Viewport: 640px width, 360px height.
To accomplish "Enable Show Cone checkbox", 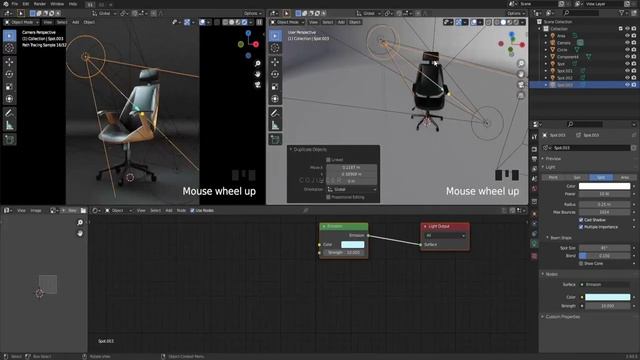I will [x=581, y=264].
